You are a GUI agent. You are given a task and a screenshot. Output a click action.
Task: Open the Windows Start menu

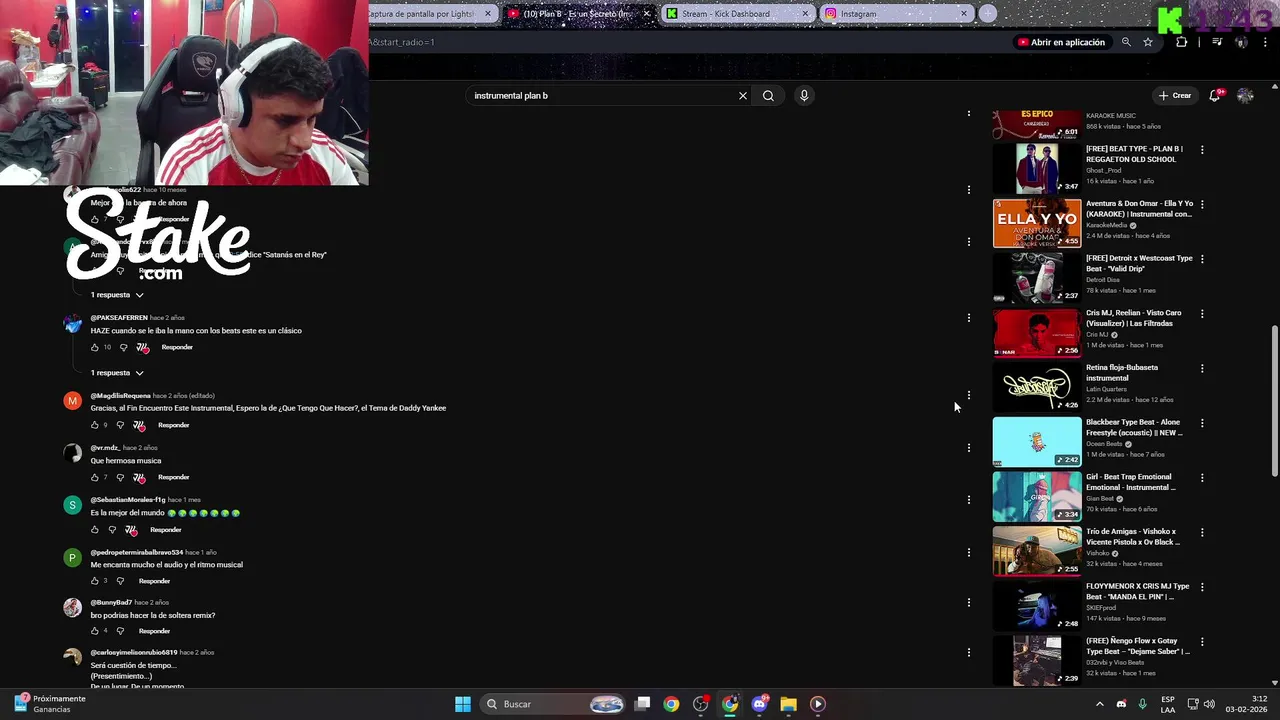[463, 704]
